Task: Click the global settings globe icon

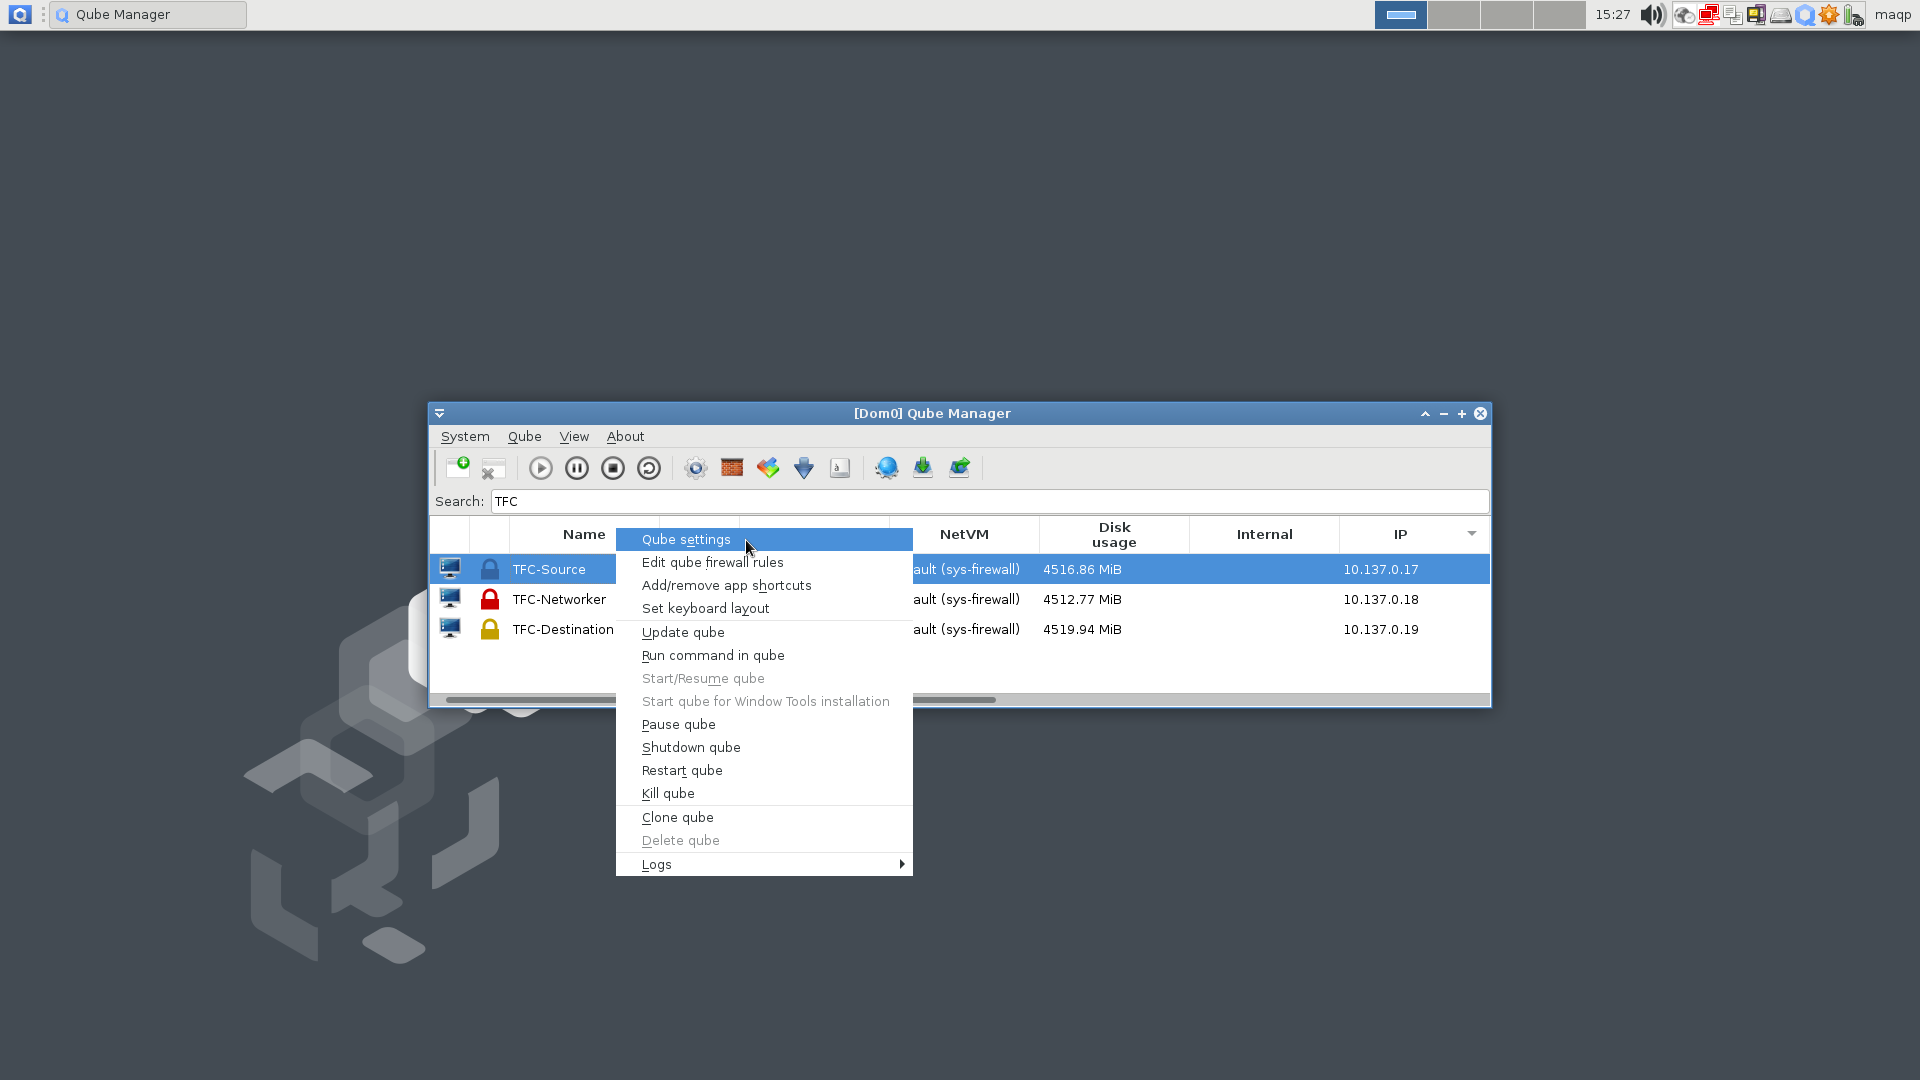Action: coord(886,468)
